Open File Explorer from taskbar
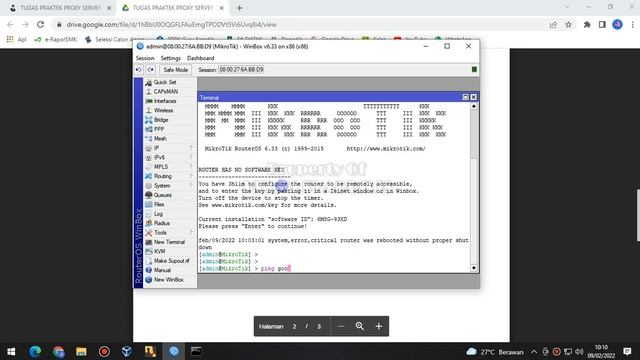 [x=81, y=351]
